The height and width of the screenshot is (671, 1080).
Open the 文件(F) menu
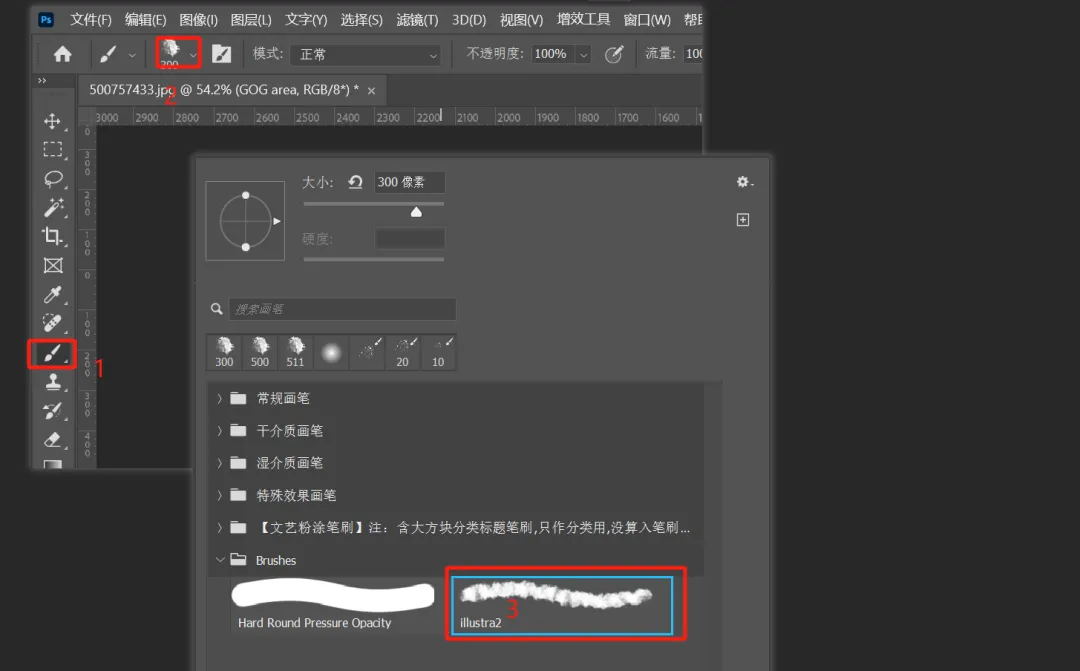tap(91, 20)
